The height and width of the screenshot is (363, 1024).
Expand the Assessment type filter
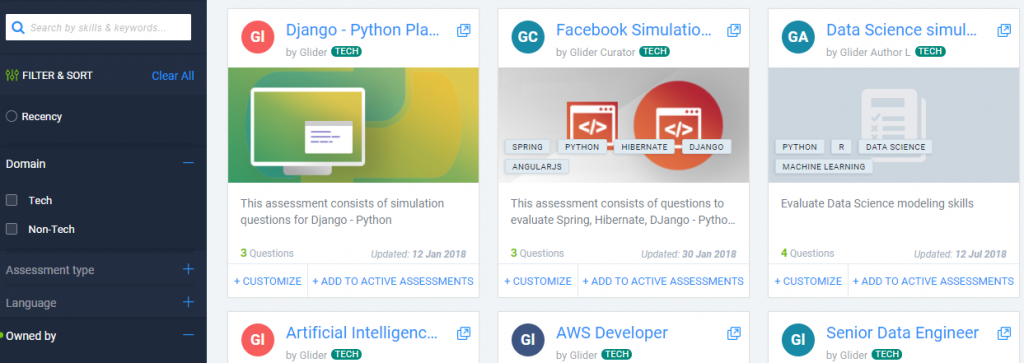point(188,269)
